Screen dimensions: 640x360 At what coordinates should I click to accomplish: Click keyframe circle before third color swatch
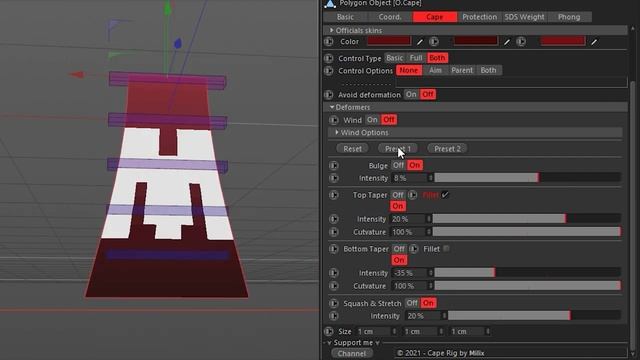click(x=521, y=42)
